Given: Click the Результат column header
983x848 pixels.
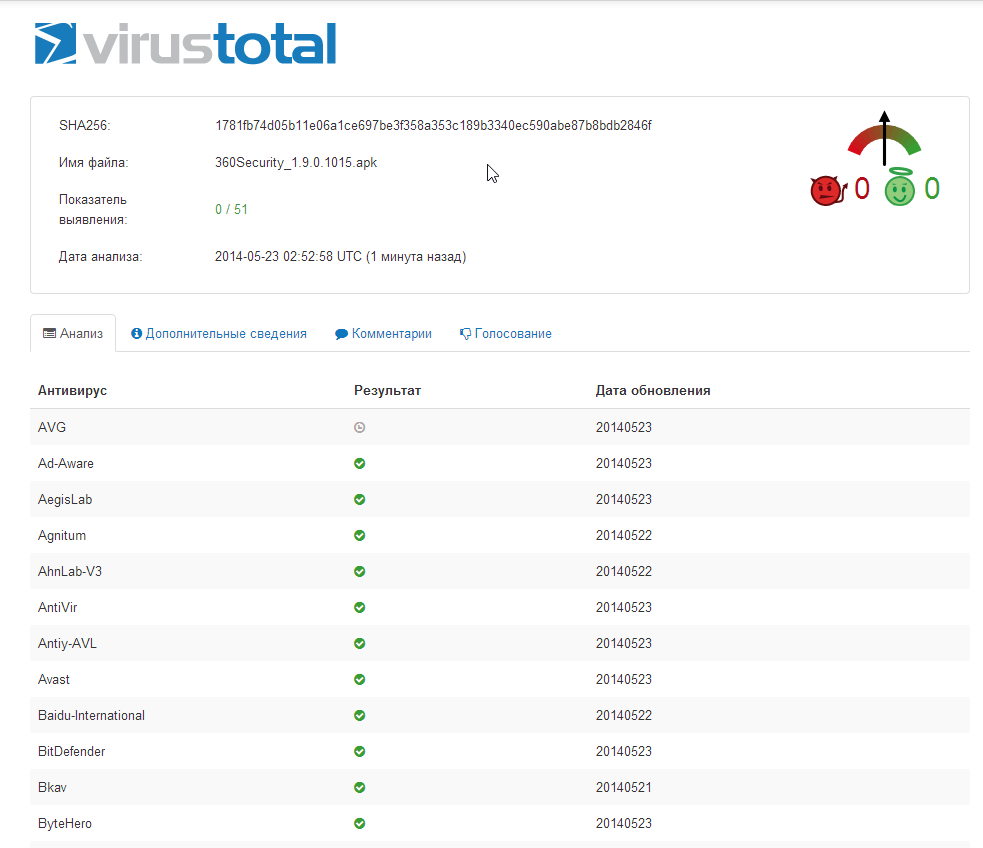Looking at the screenshot, I should click(387, 390).
